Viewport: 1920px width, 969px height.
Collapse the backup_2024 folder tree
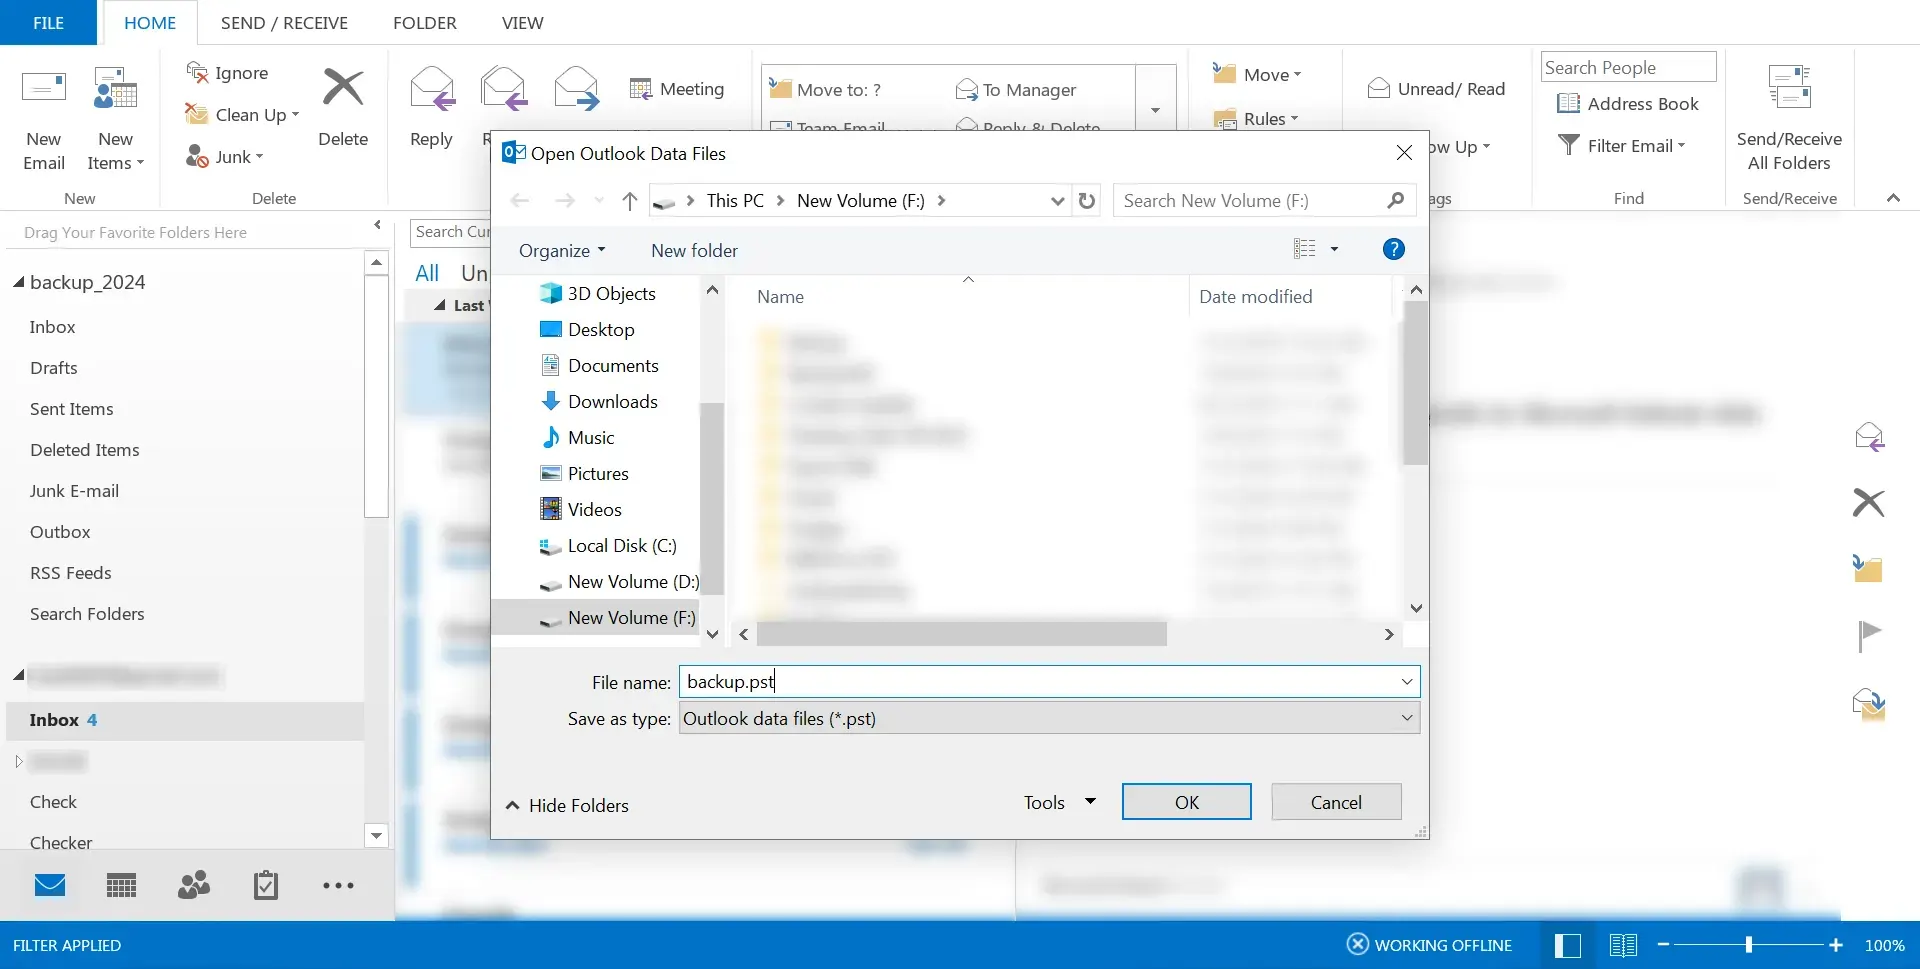18,282
